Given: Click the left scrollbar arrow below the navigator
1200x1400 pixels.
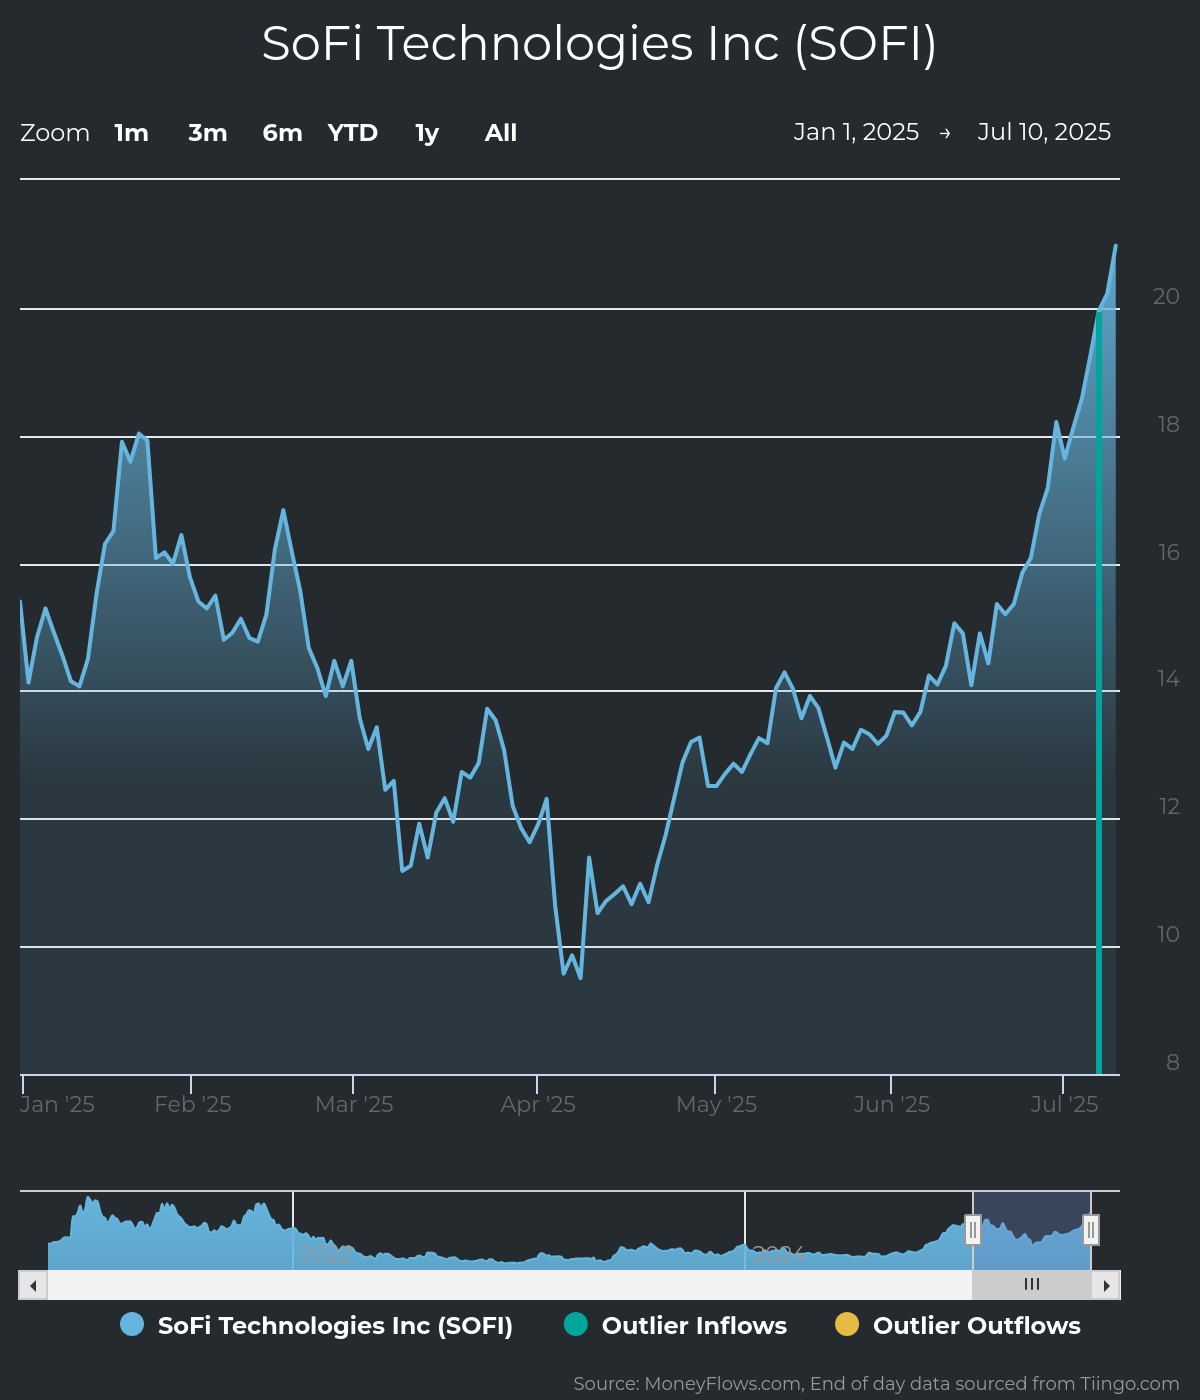Looking at the screenshot, I should tap(32, 1284).
